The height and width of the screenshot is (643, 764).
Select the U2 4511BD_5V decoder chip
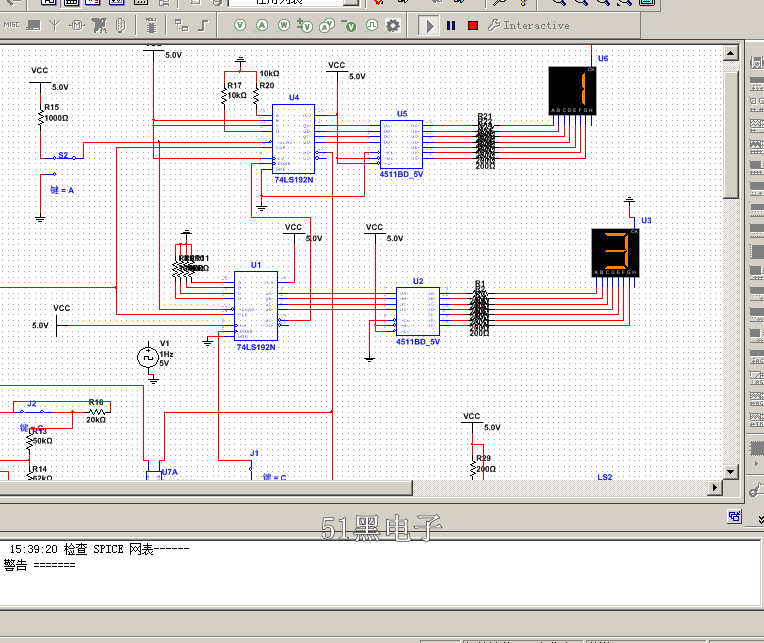tap(418, 311)
